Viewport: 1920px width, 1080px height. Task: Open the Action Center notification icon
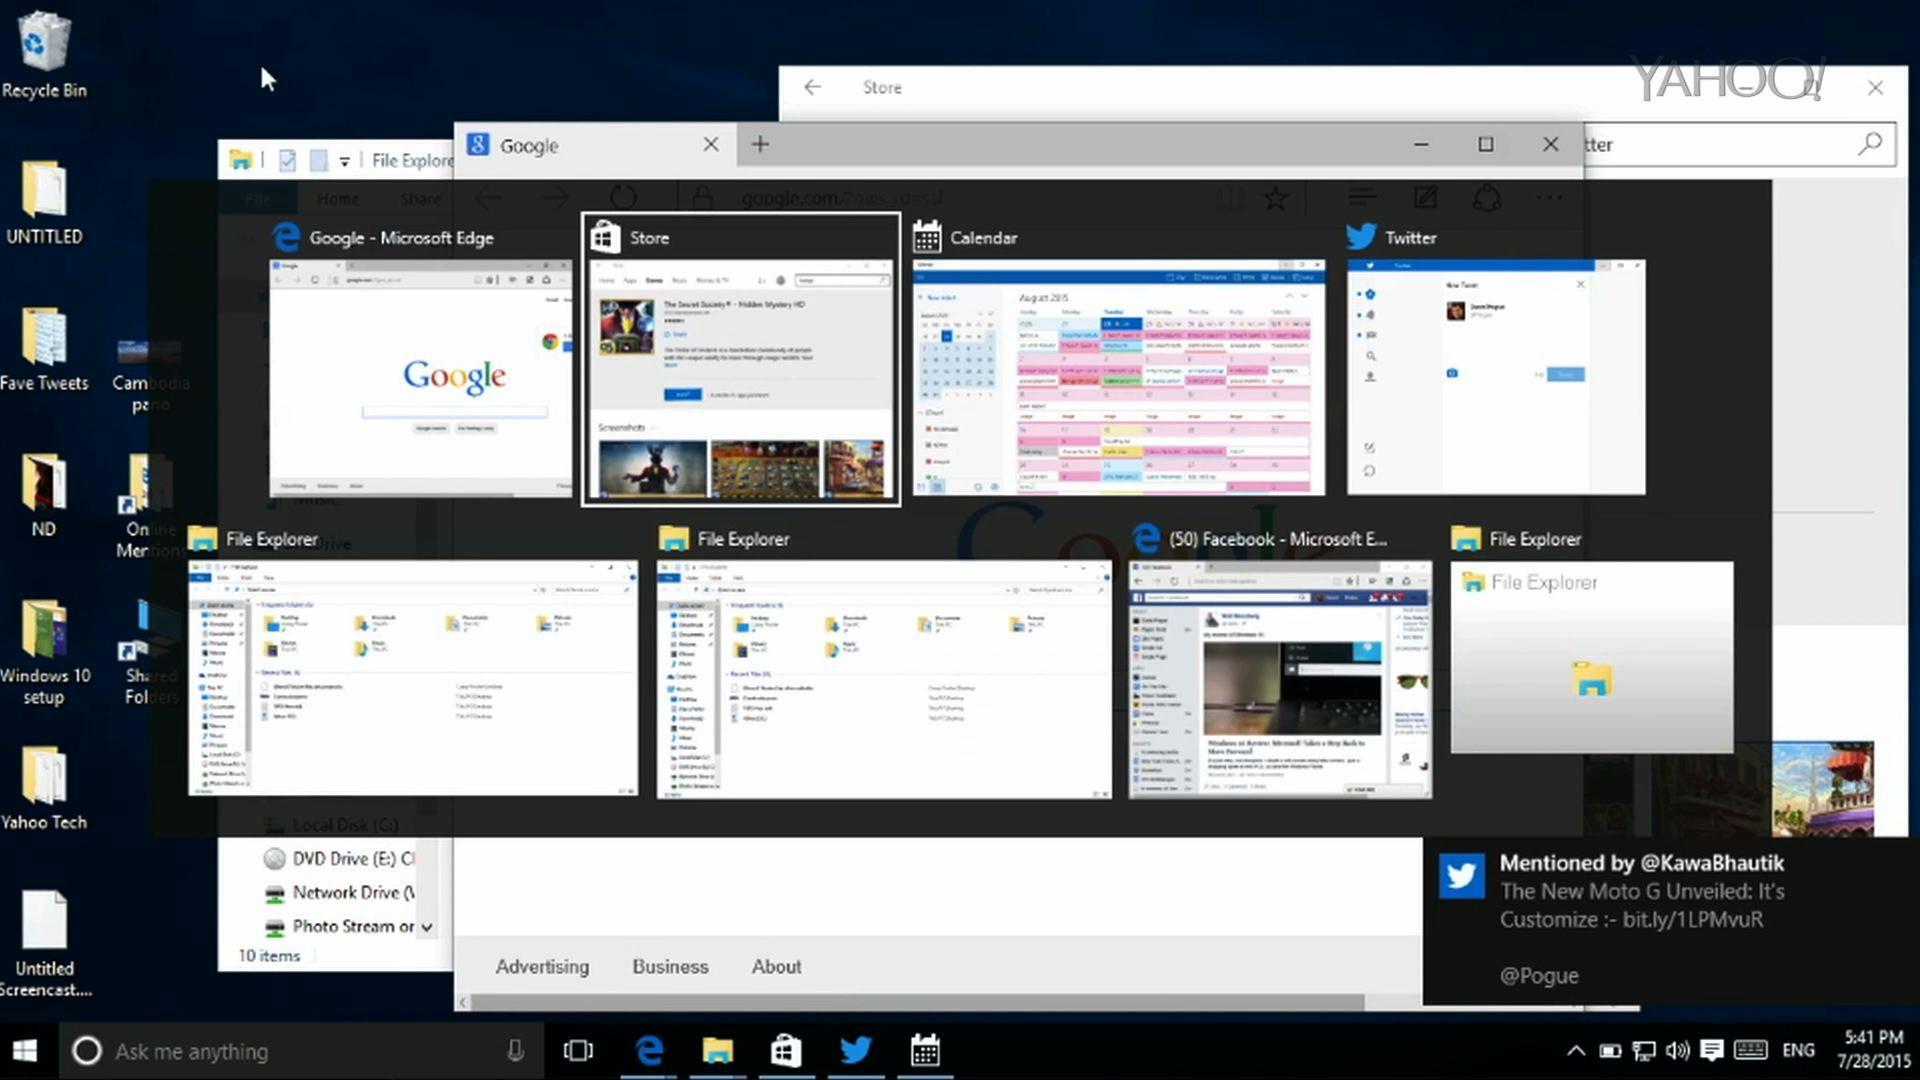[1712, 1051]
